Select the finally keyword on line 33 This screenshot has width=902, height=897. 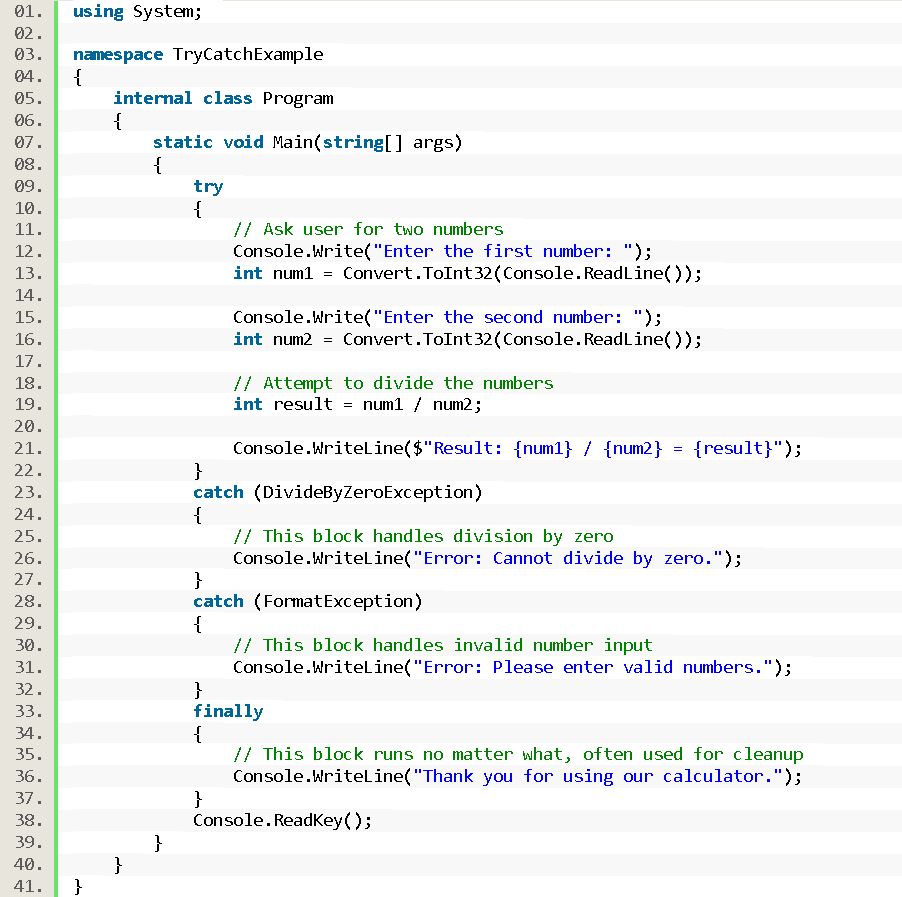[x=228, y=710]
